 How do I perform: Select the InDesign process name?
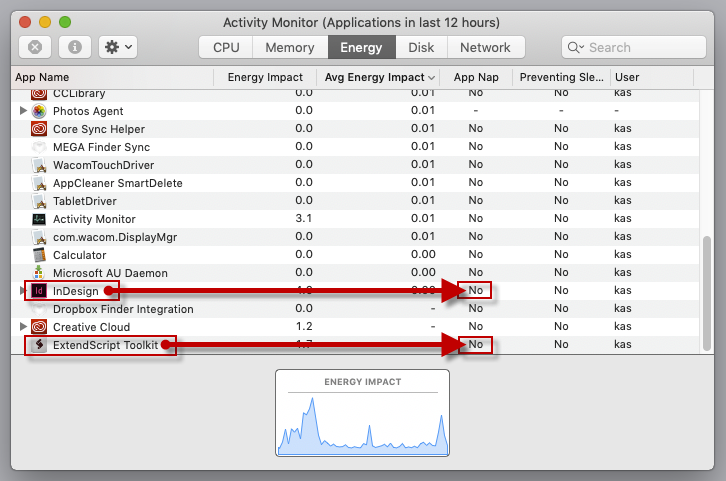pyautogui.click(x=75, y=291)
